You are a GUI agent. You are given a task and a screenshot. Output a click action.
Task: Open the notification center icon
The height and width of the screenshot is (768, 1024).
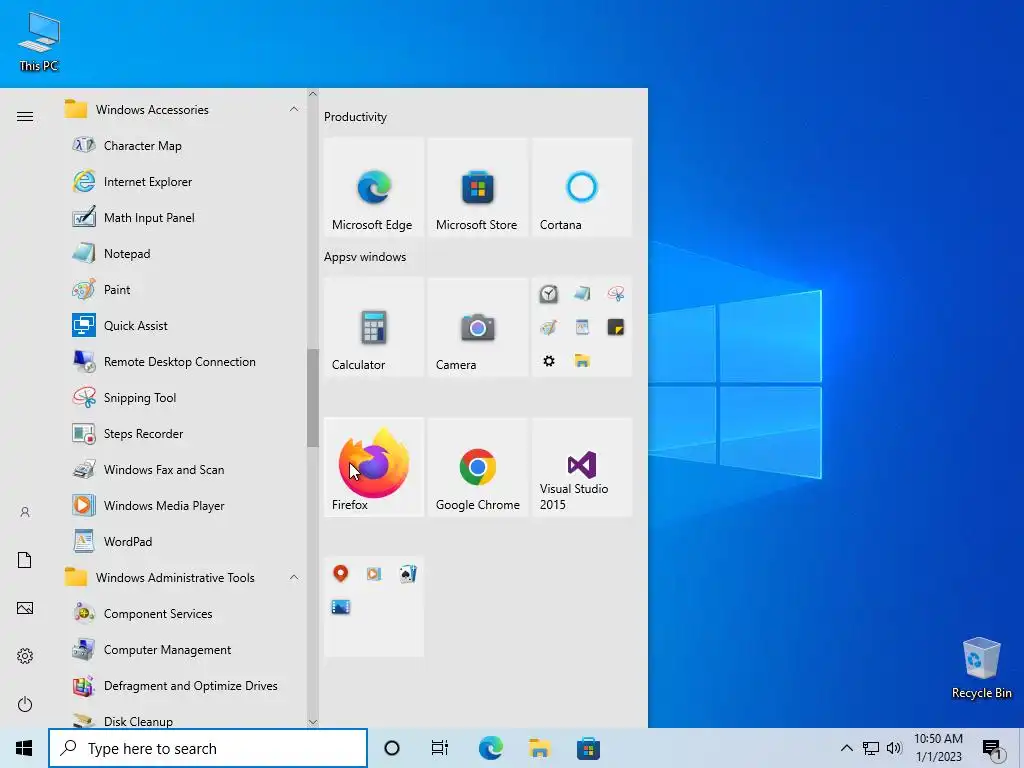[993, 750]
